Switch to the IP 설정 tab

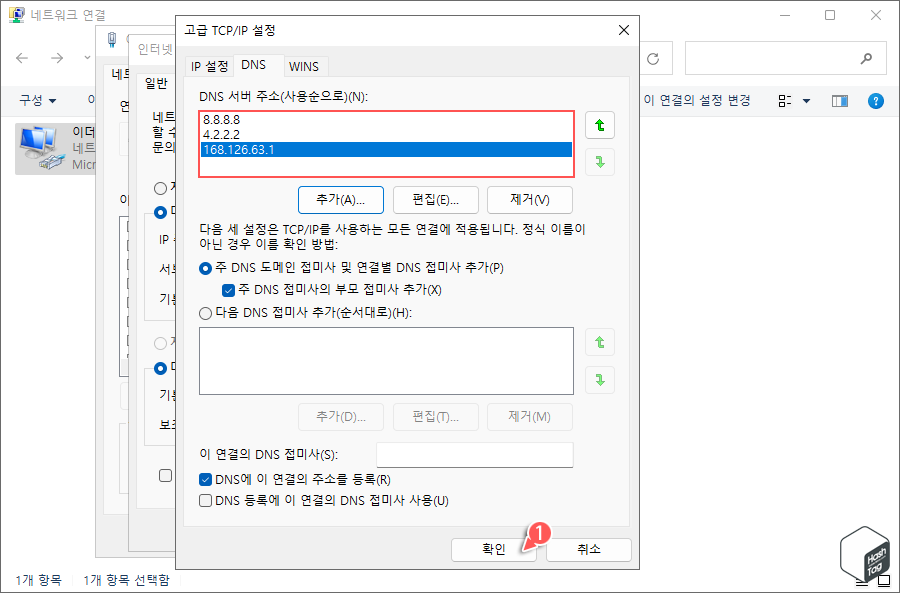click(x=207, y=66)
